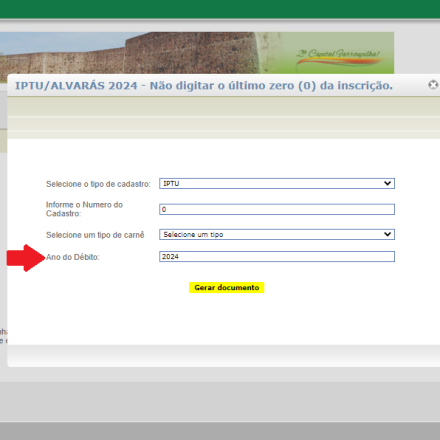Focus the Ano do Débito field showing 2024
Image resolution: width=440 pixels, height=440 pixels.
[277, 257]
